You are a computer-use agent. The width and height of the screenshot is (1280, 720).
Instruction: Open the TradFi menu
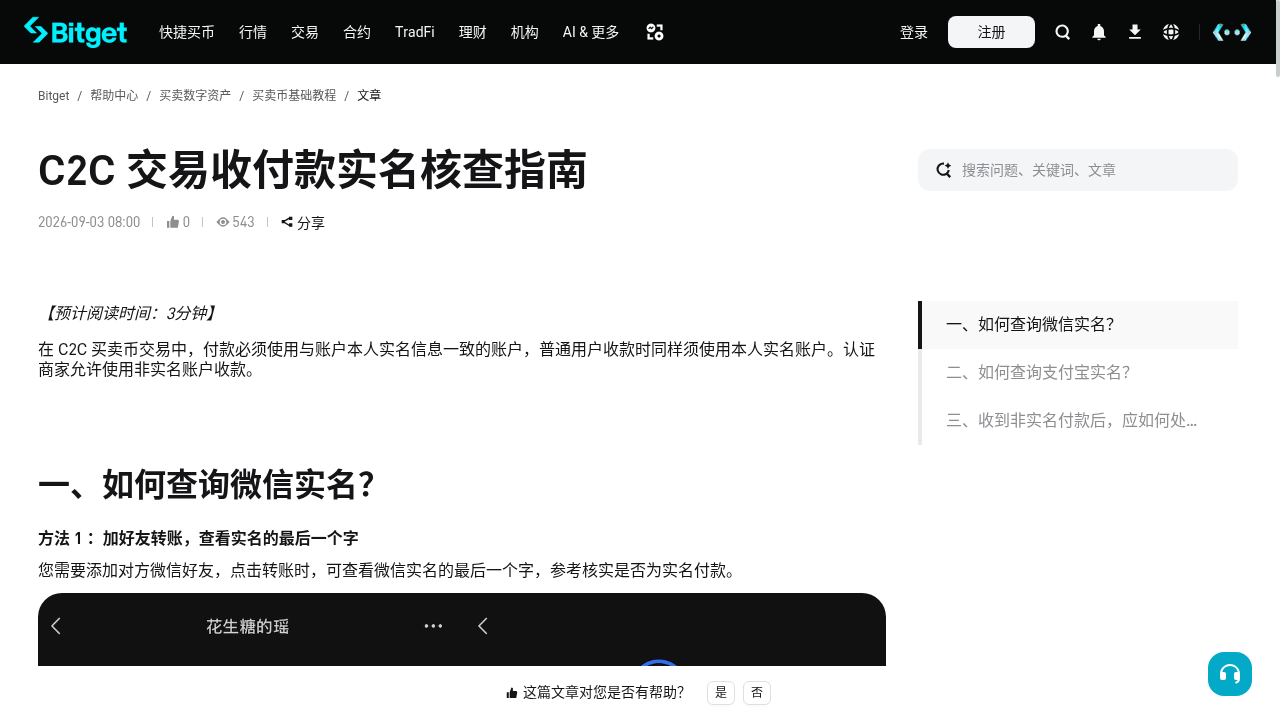415,32
